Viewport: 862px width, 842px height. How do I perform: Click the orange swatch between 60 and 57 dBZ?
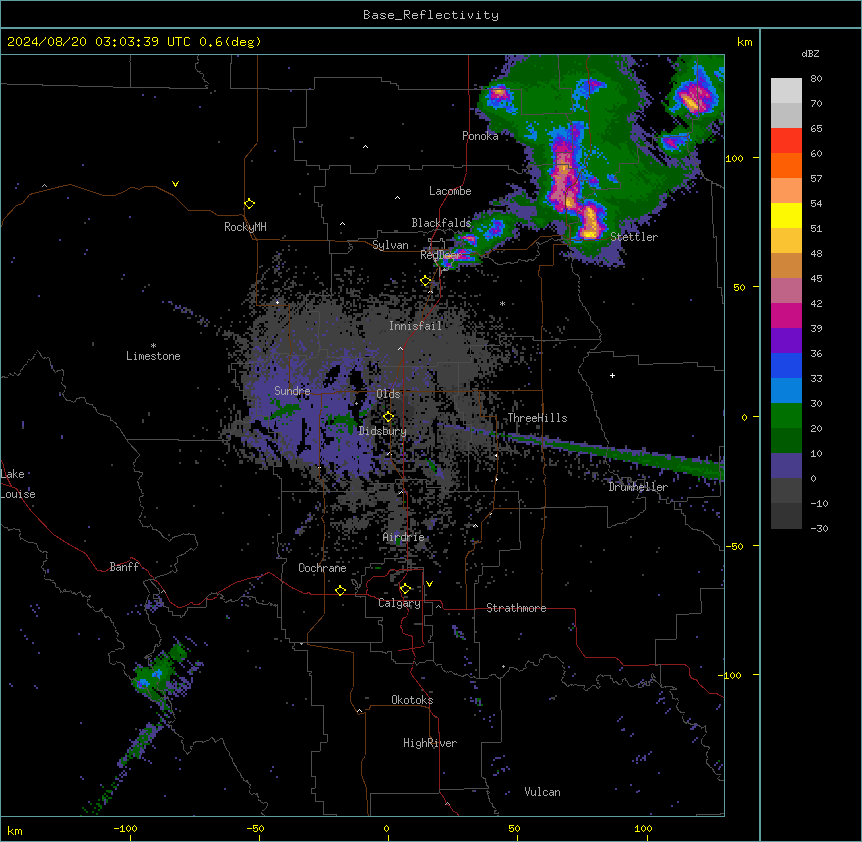pos(786,165)
